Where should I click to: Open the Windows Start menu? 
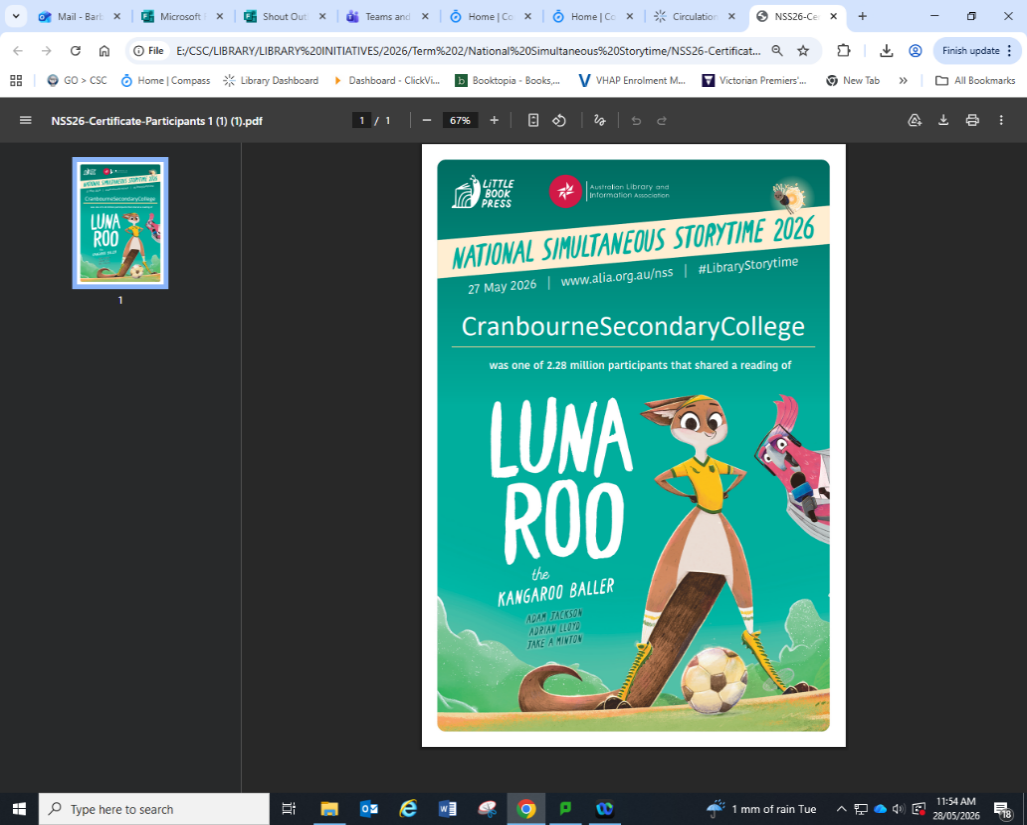19,809
